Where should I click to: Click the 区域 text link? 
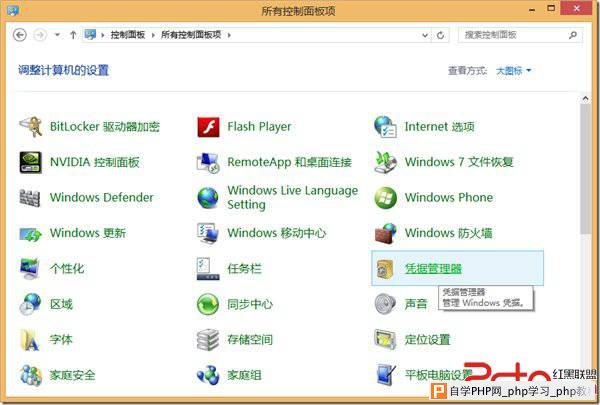point(61,304)
